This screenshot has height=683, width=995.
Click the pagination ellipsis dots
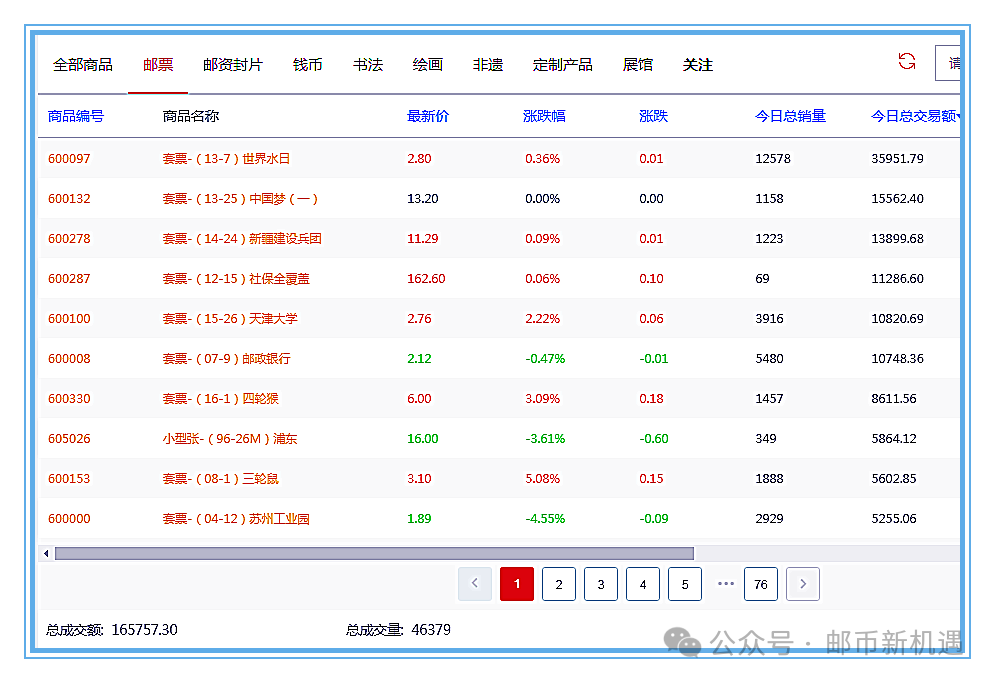pos(726,584)
